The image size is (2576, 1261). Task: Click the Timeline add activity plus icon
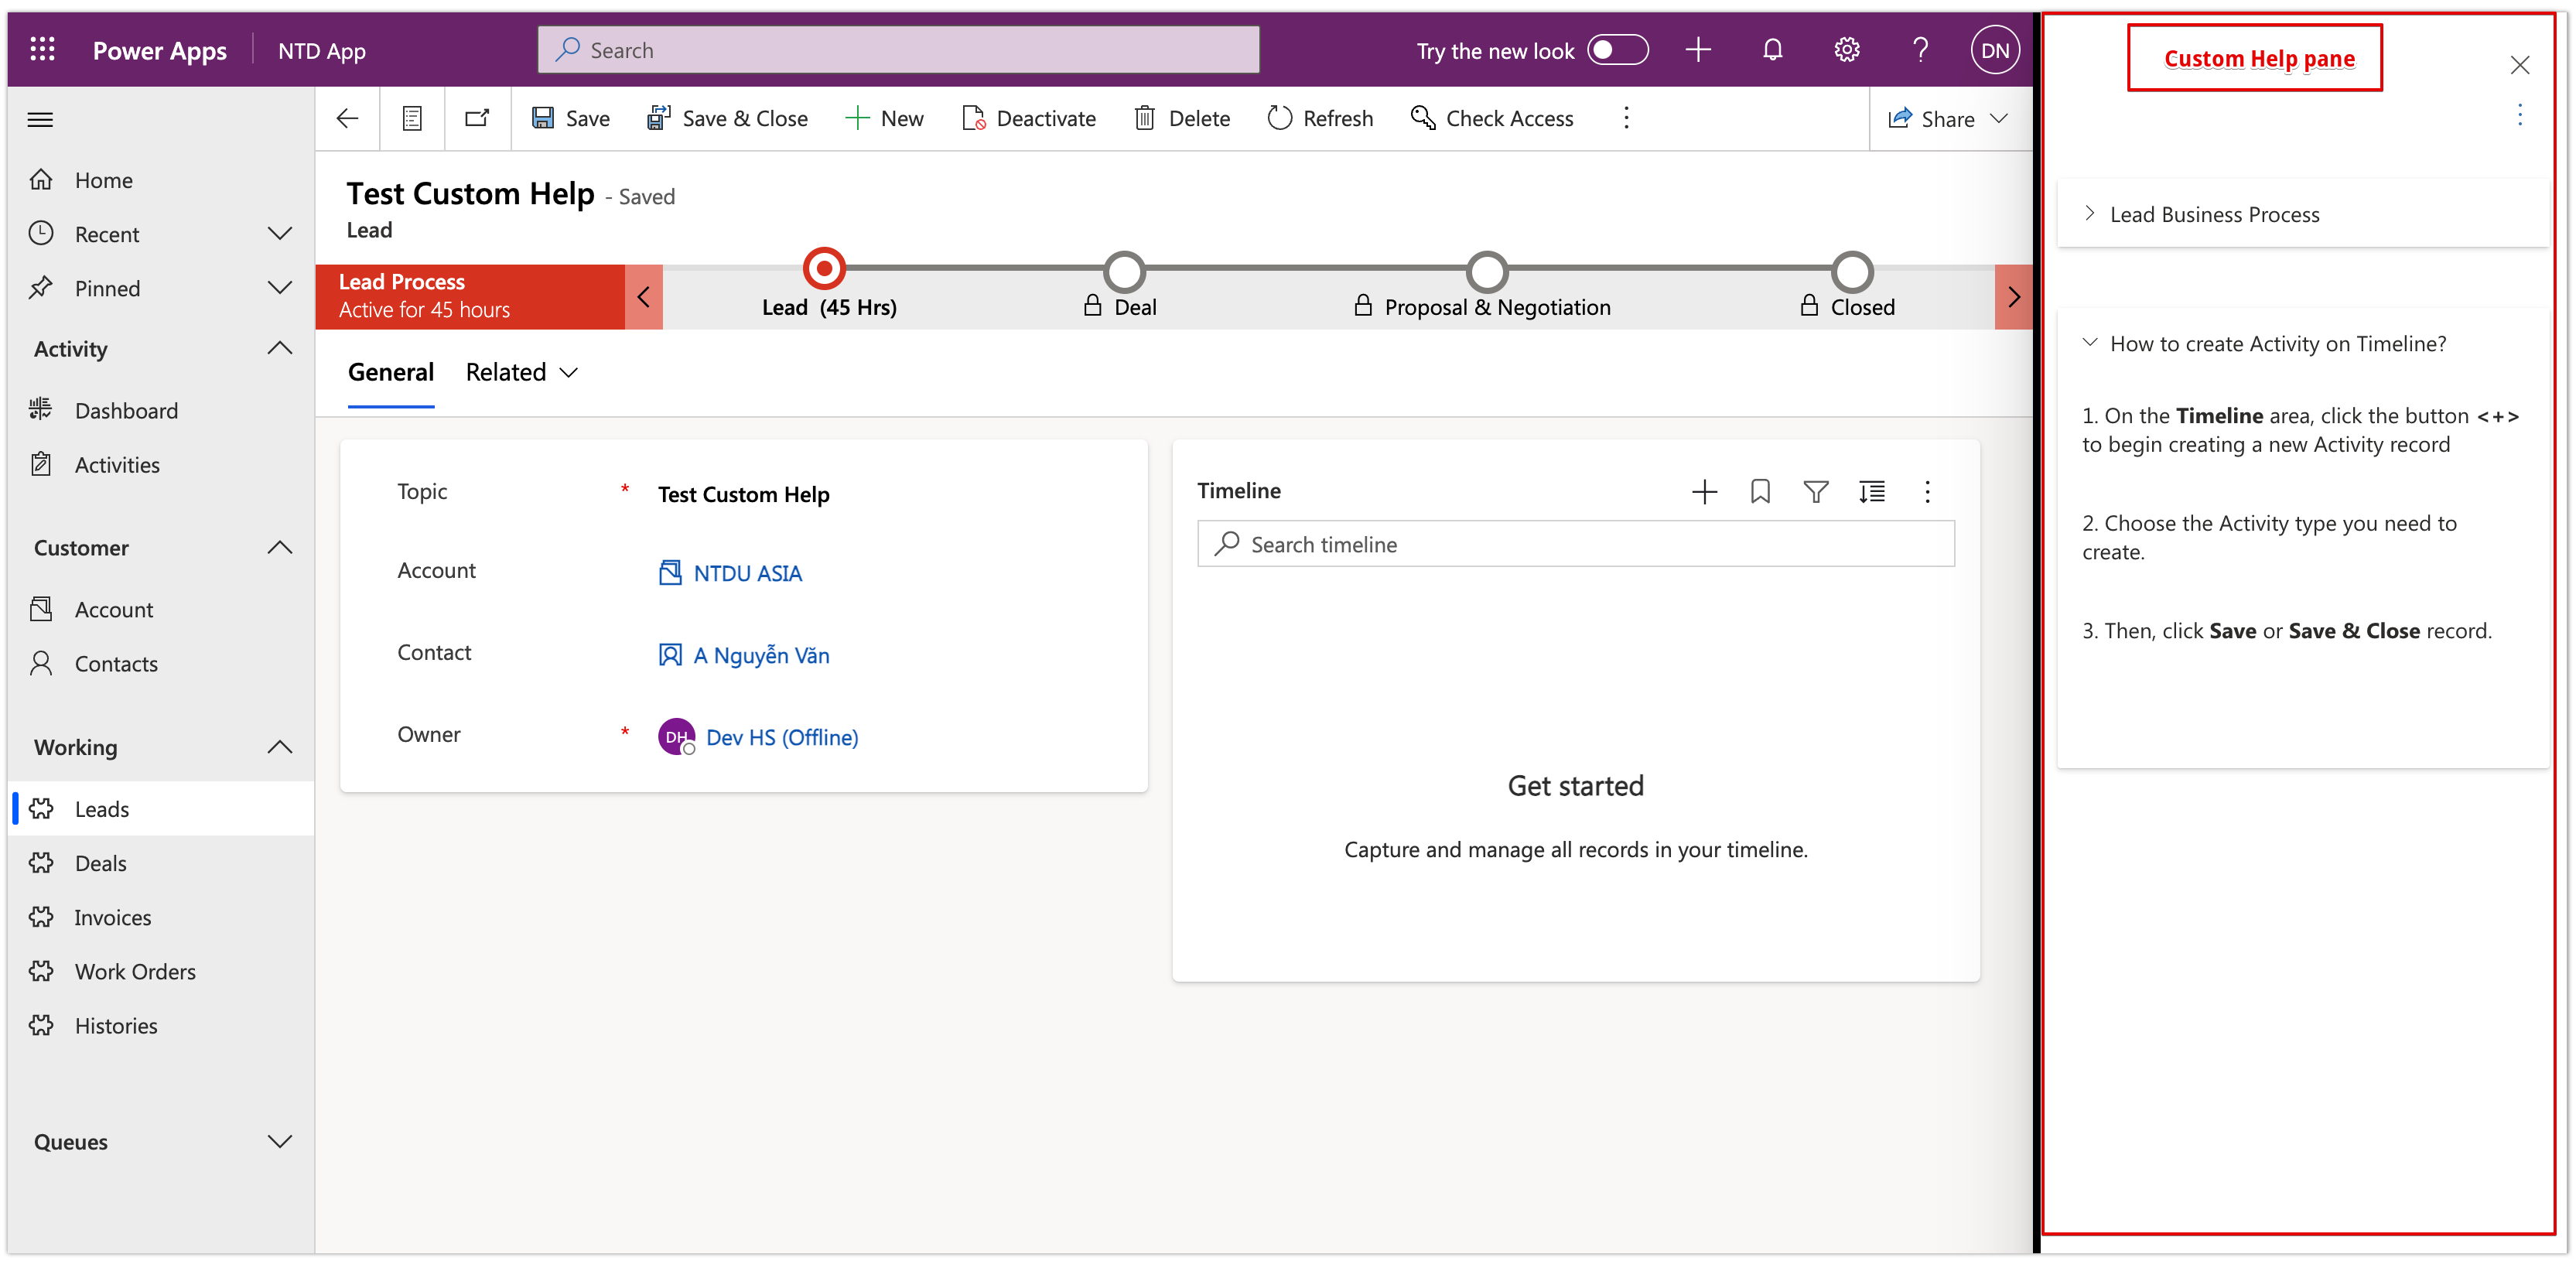tap(1704, 491)
